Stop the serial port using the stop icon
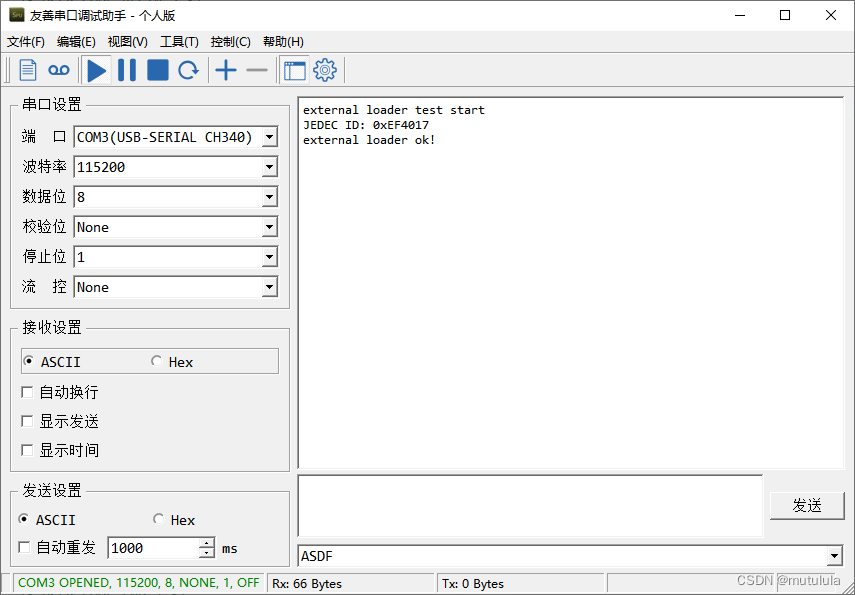 [159, 70]
